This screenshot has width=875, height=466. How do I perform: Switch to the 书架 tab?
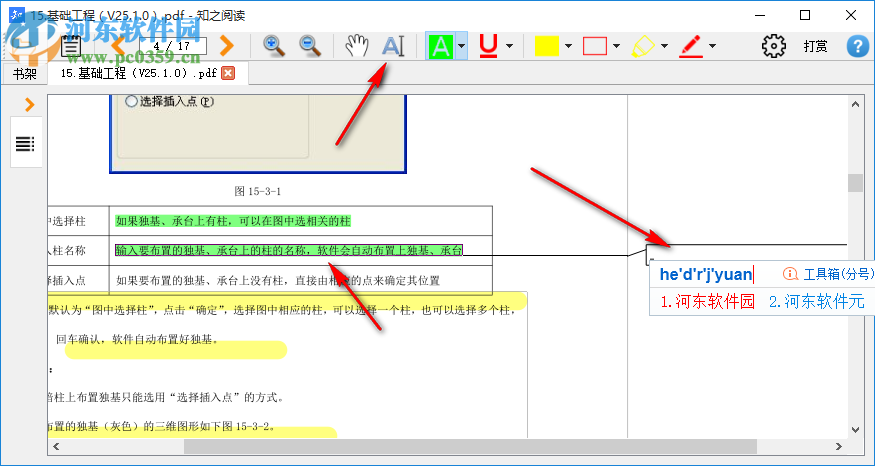click(25, 74)
